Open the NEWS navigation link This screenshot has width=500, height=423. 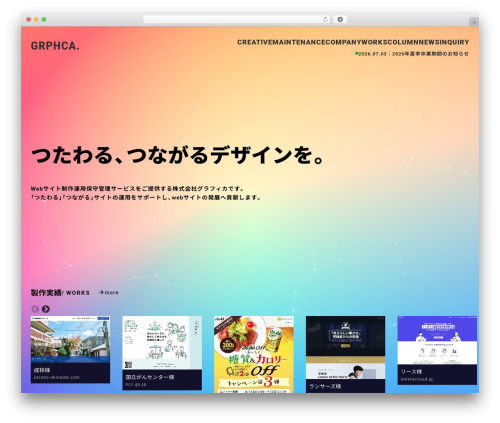(x=429, y=42)
